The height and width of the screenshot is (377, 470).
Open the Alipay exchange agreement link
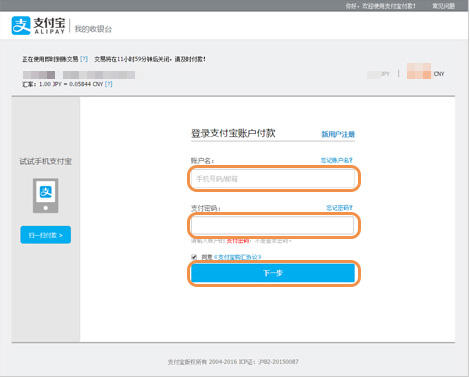tap(237, 257)
